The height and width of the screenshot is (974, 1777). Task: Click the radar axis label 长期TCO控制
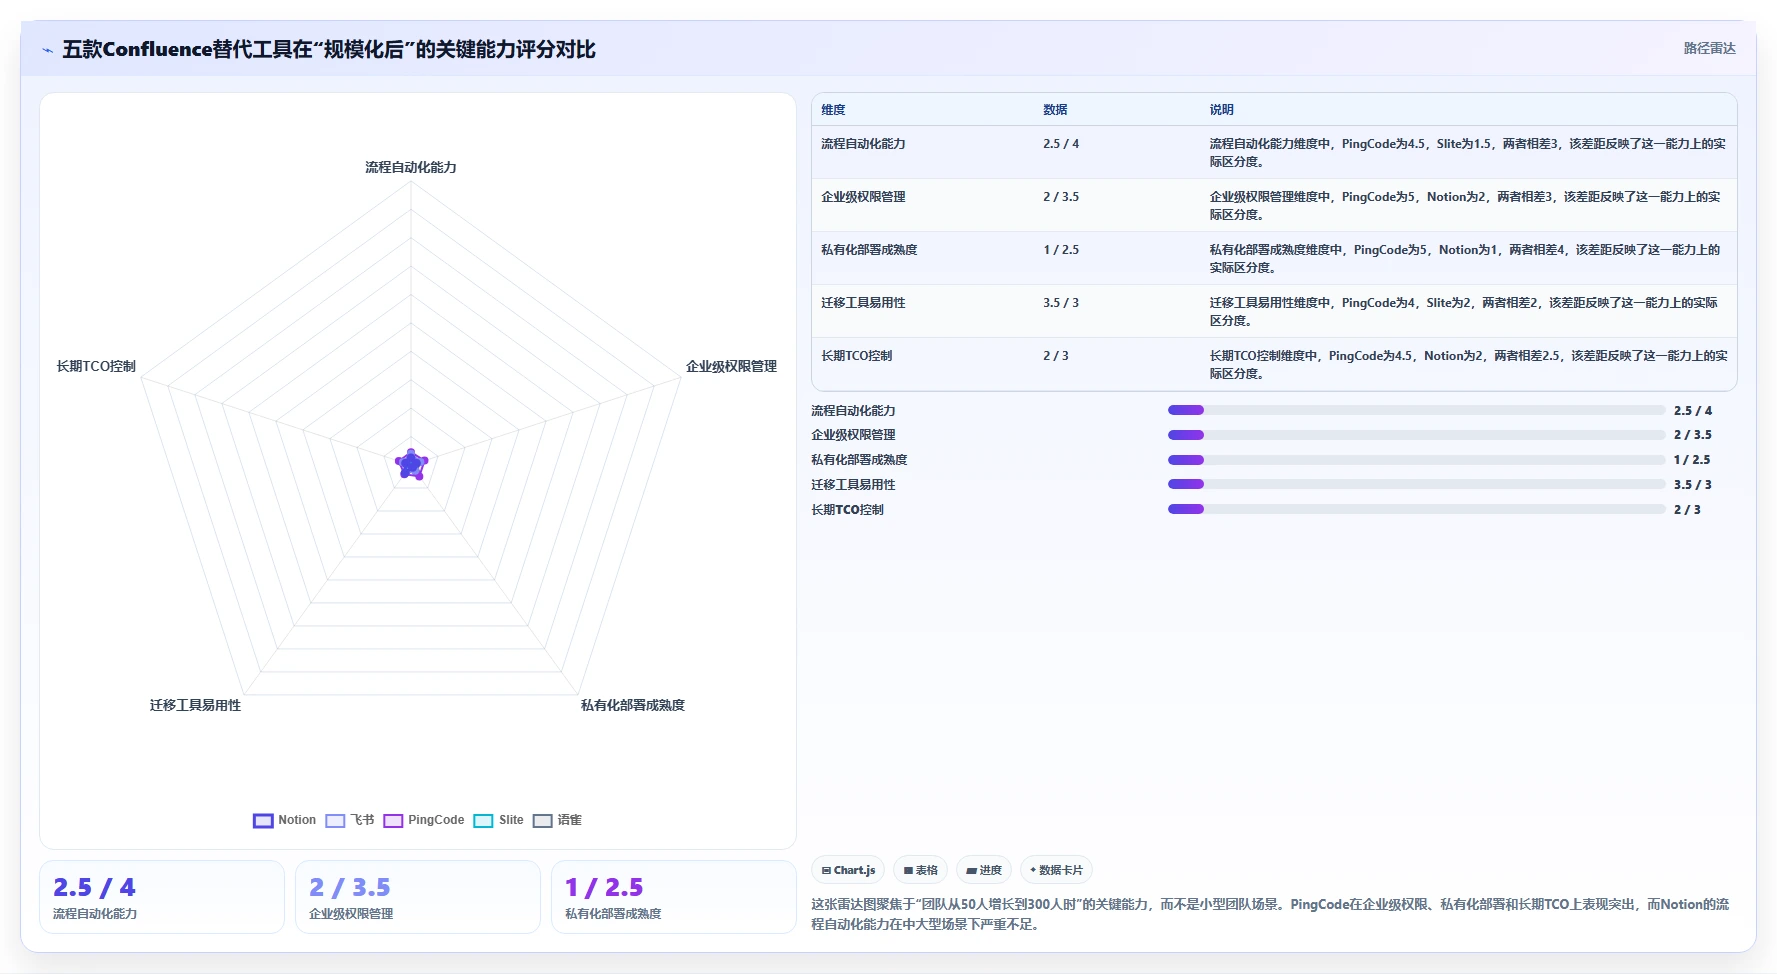point(96,367)
